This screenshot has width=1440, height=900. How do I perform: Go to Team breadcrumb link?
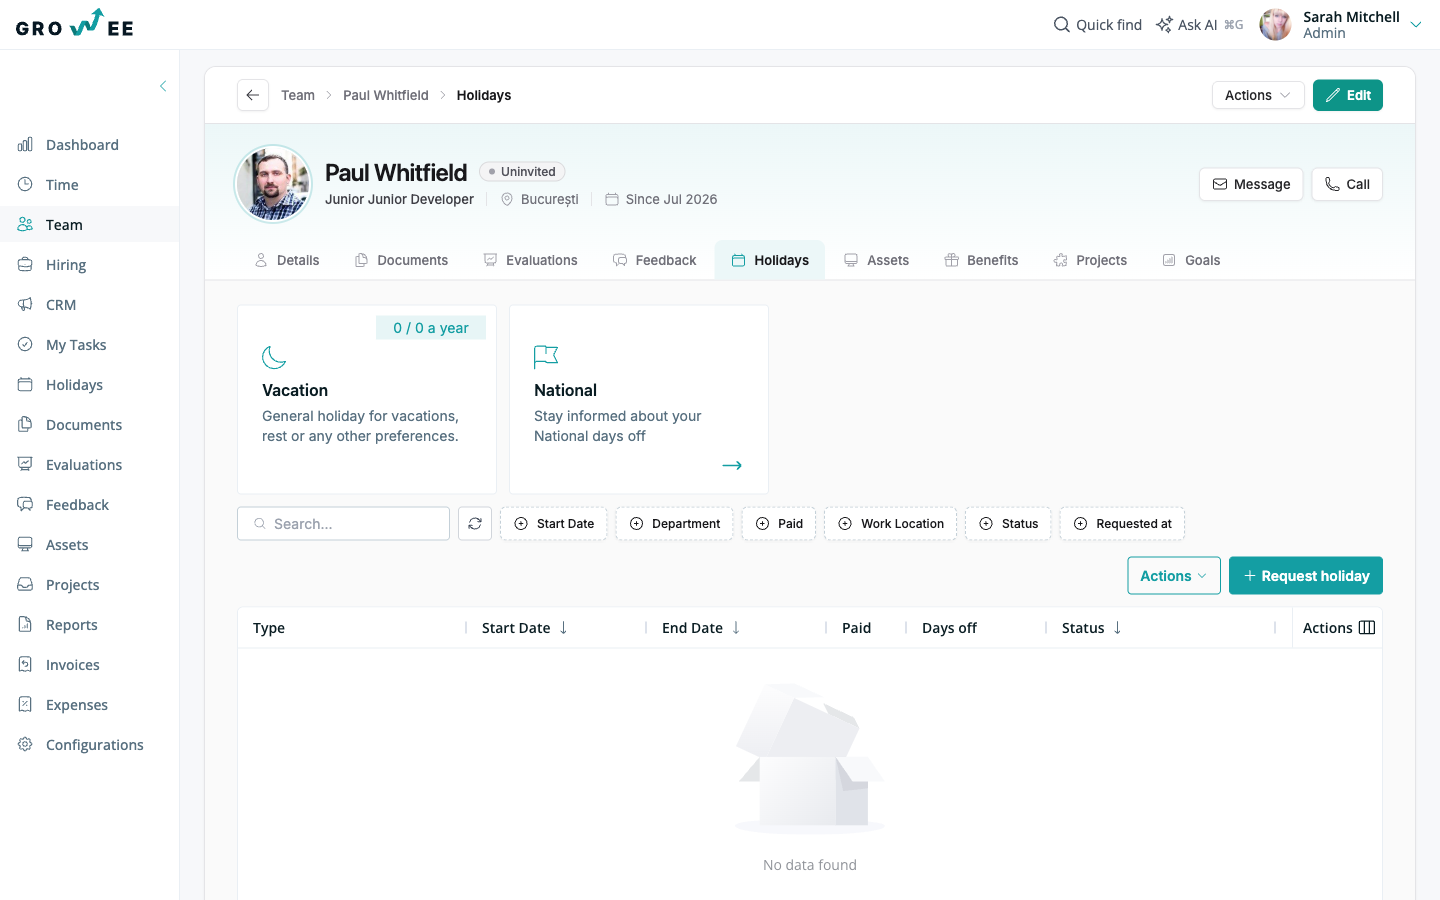[298, 95]
